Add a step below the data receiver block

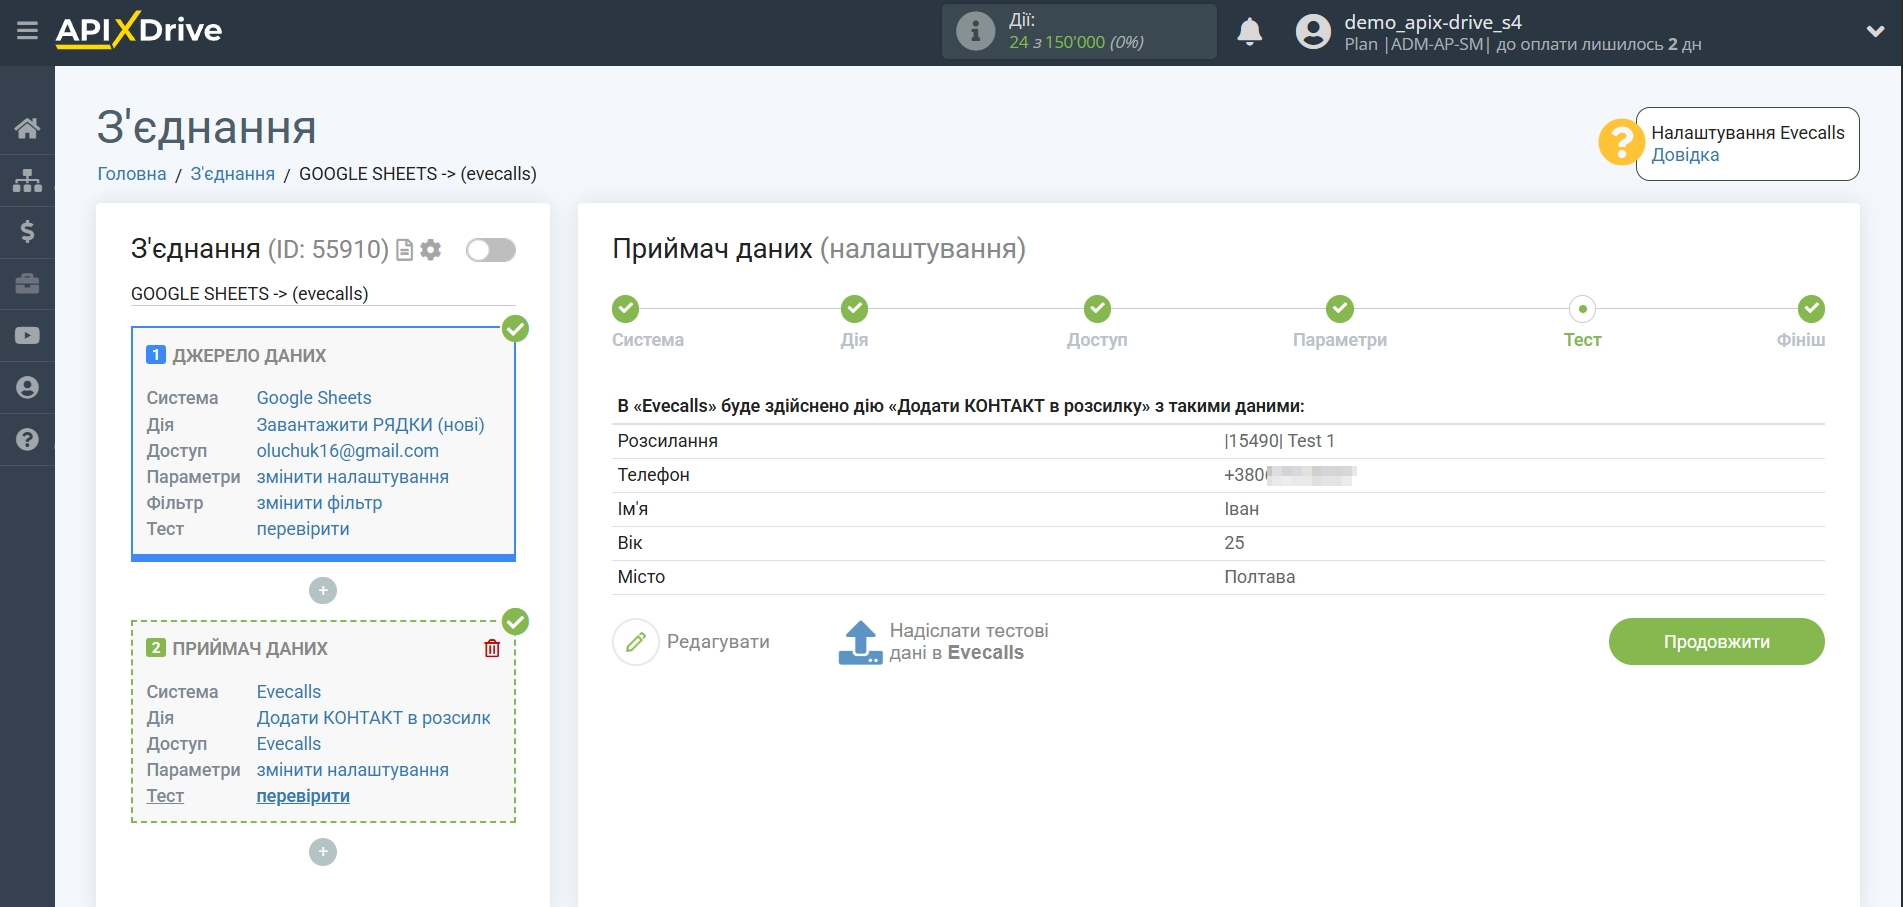[322, 852]
